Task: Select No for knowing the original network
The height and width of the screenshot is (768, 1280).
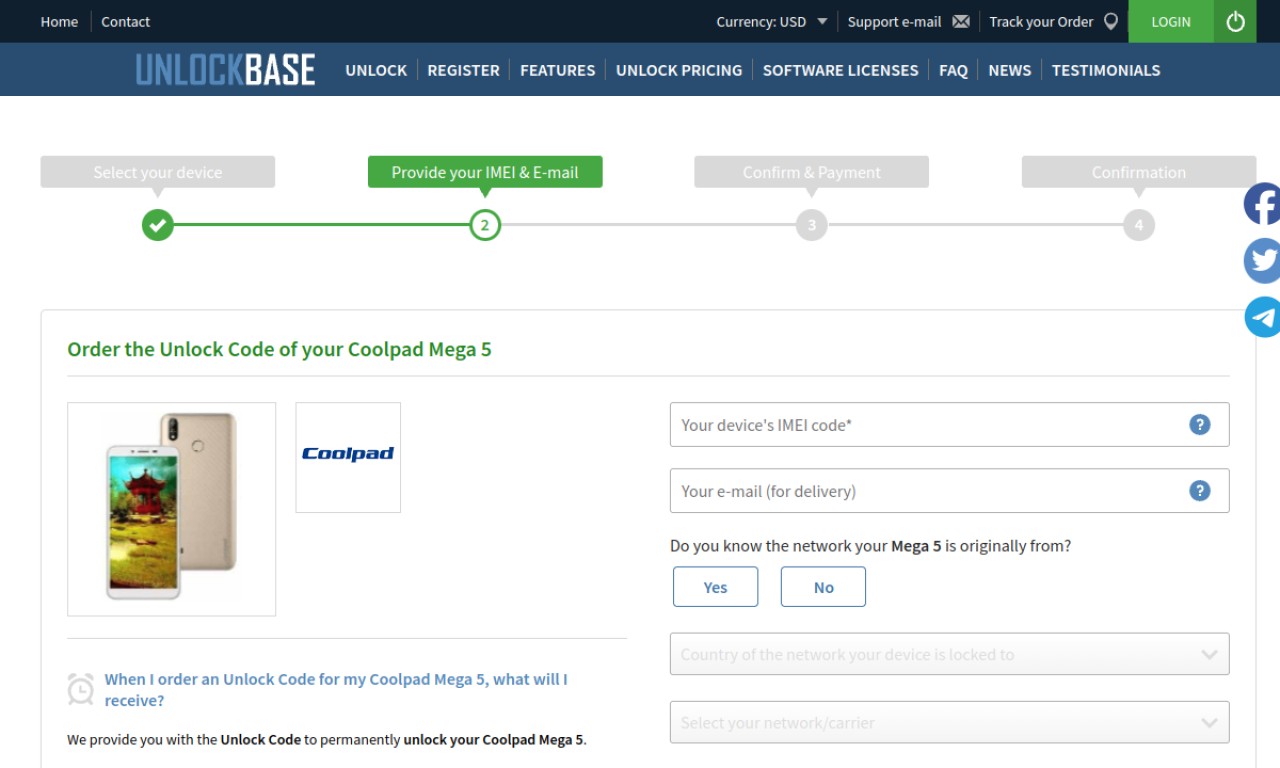Action: (823, 587)
